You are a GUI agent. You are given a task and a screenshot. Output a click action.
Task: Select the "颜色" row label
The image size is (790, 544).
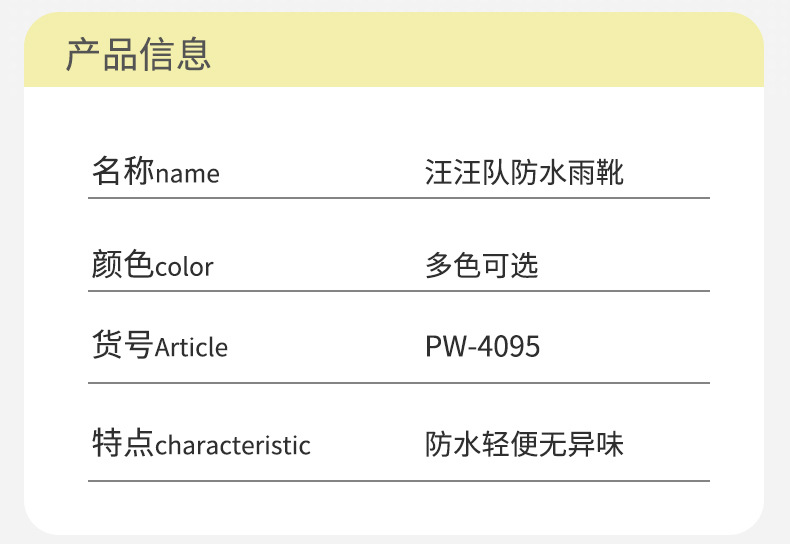coord(122,266)
